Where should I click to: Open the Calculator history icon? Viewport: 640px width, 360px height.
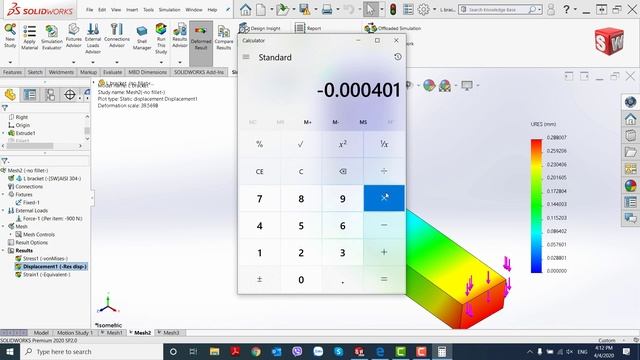coord(398,57)
